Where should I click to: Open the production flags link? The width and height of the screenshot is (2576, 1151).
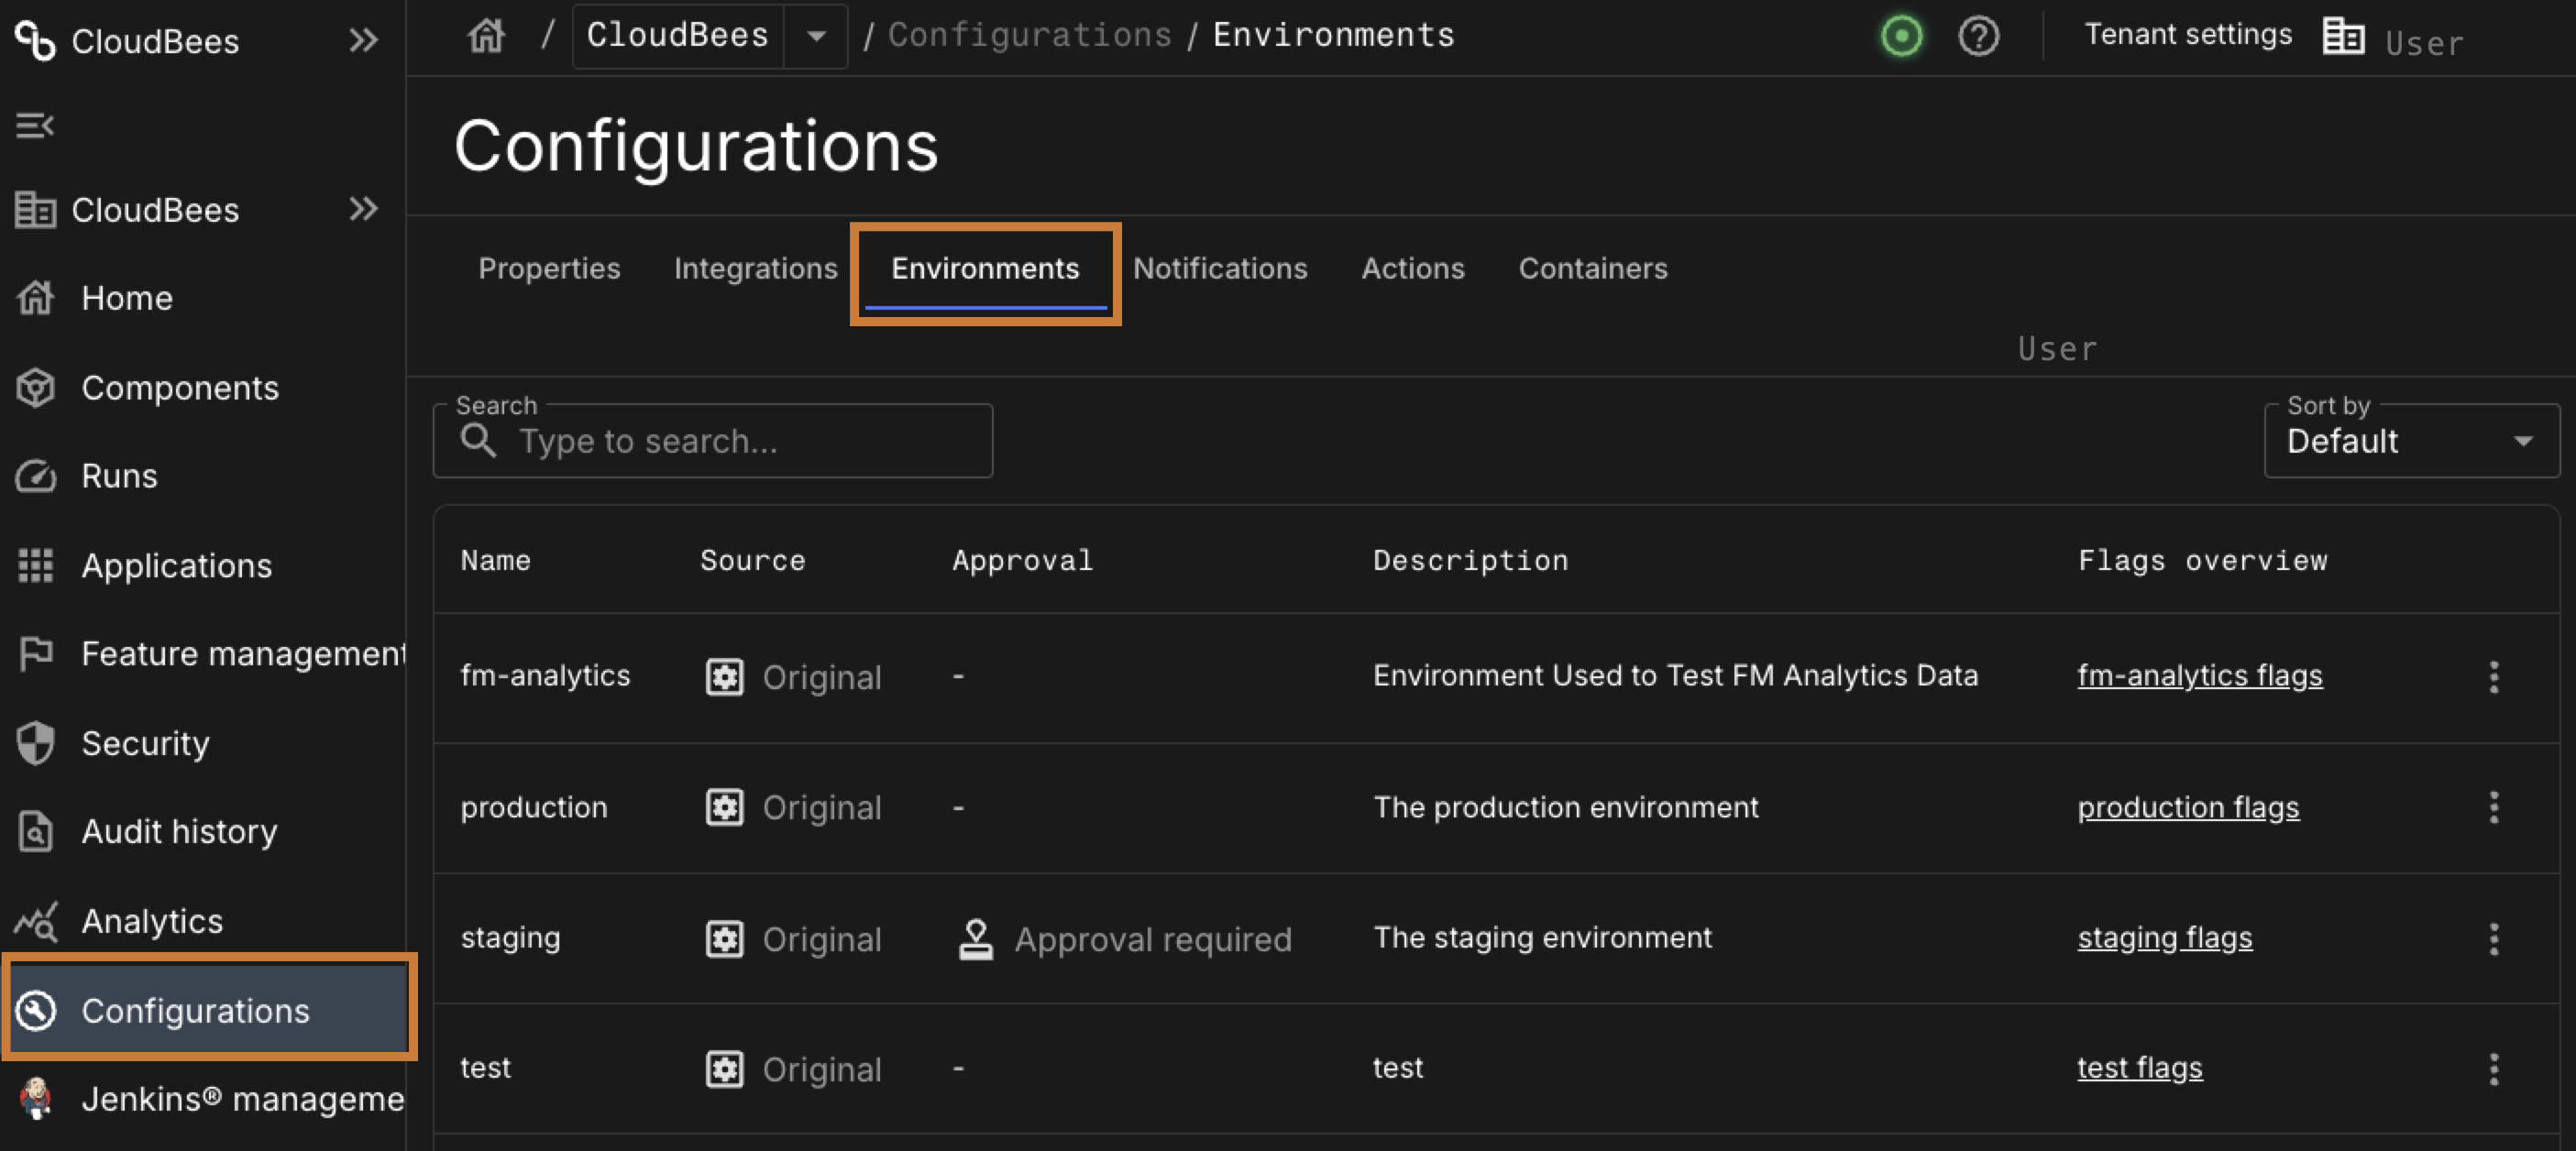click(2187, 807)
